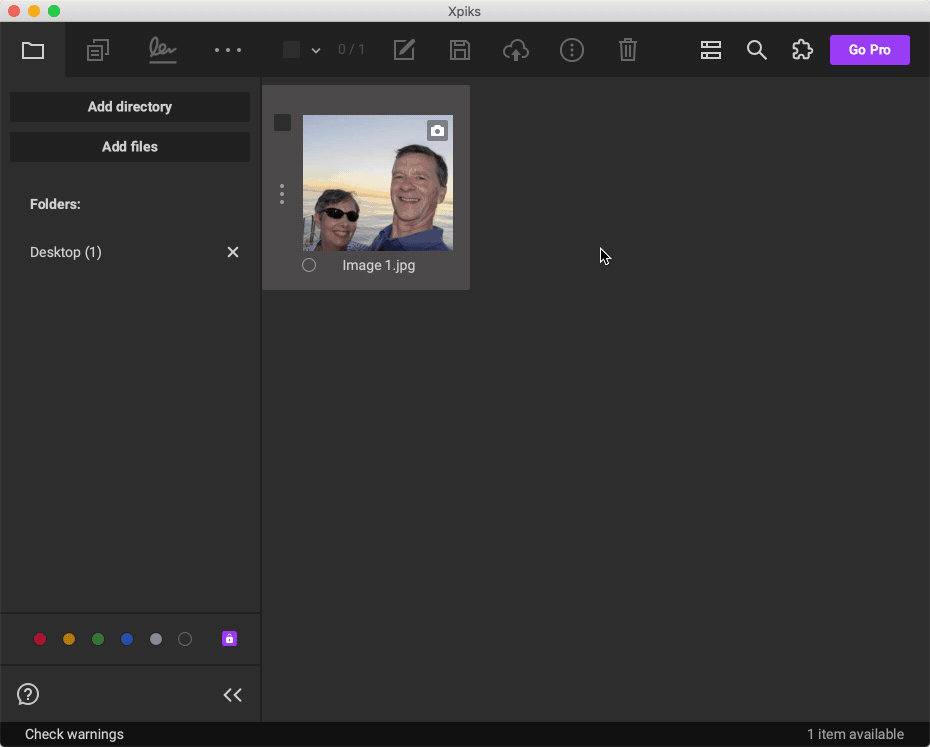
Task: Click the copy-to-clipboard toolbar icon
Action: [x=97, y=50]
